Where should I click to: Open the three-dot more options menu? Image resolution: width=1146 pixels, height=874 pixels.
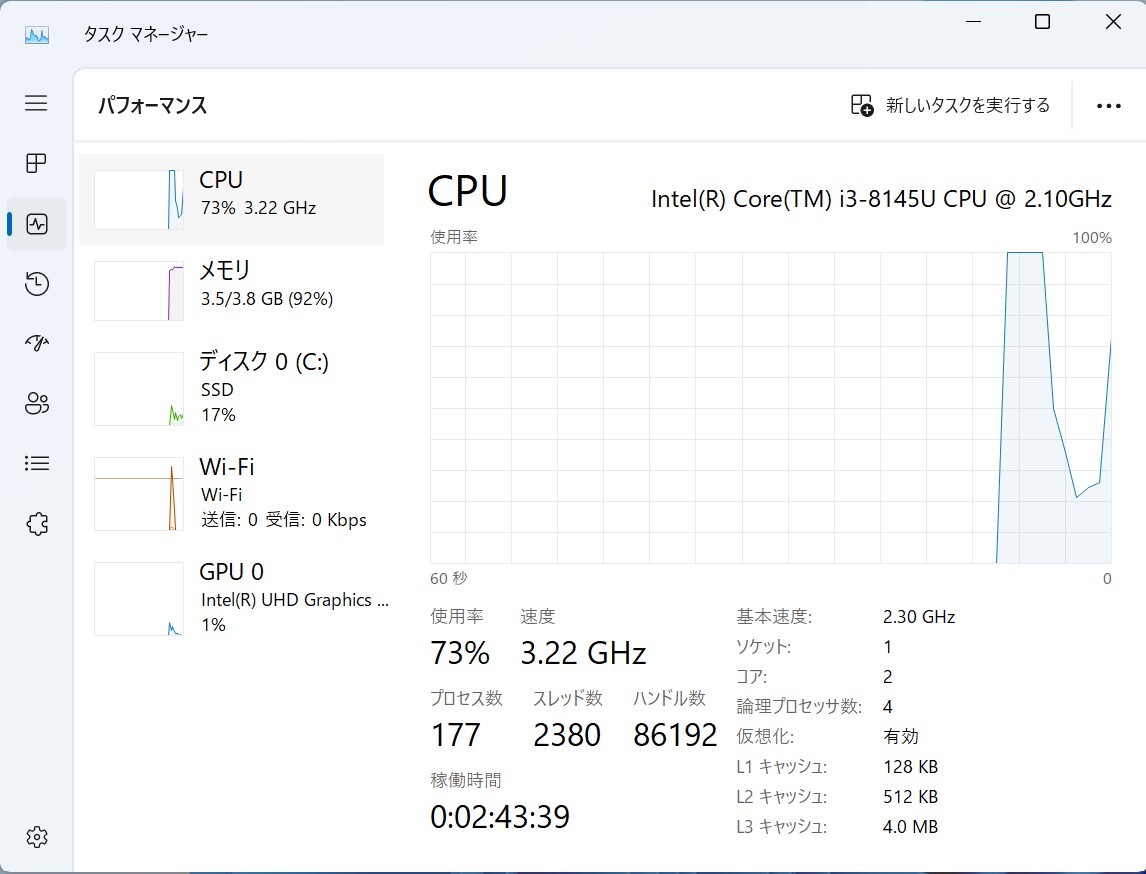(x=1108, y=106)
